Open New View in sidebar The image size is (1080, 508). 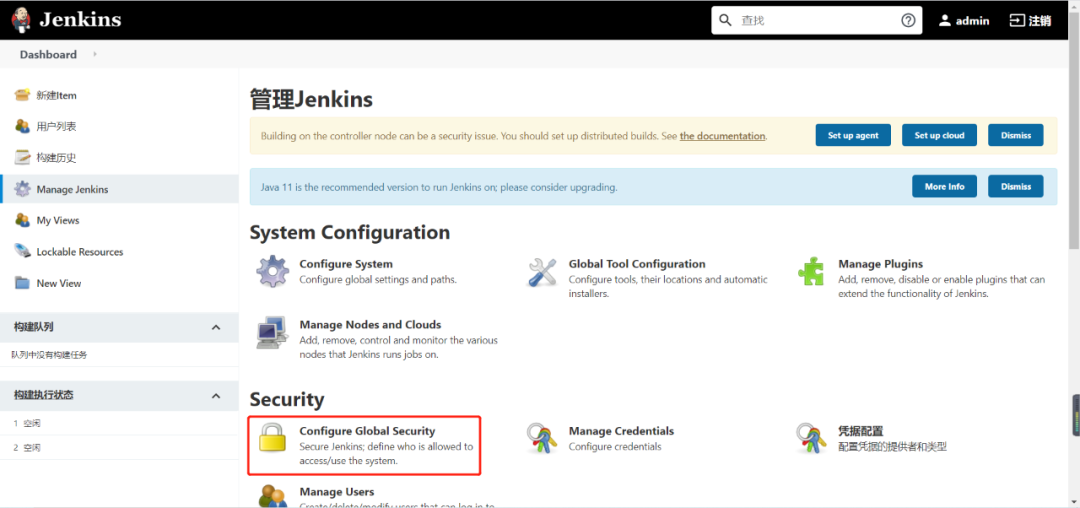point(59,283)
